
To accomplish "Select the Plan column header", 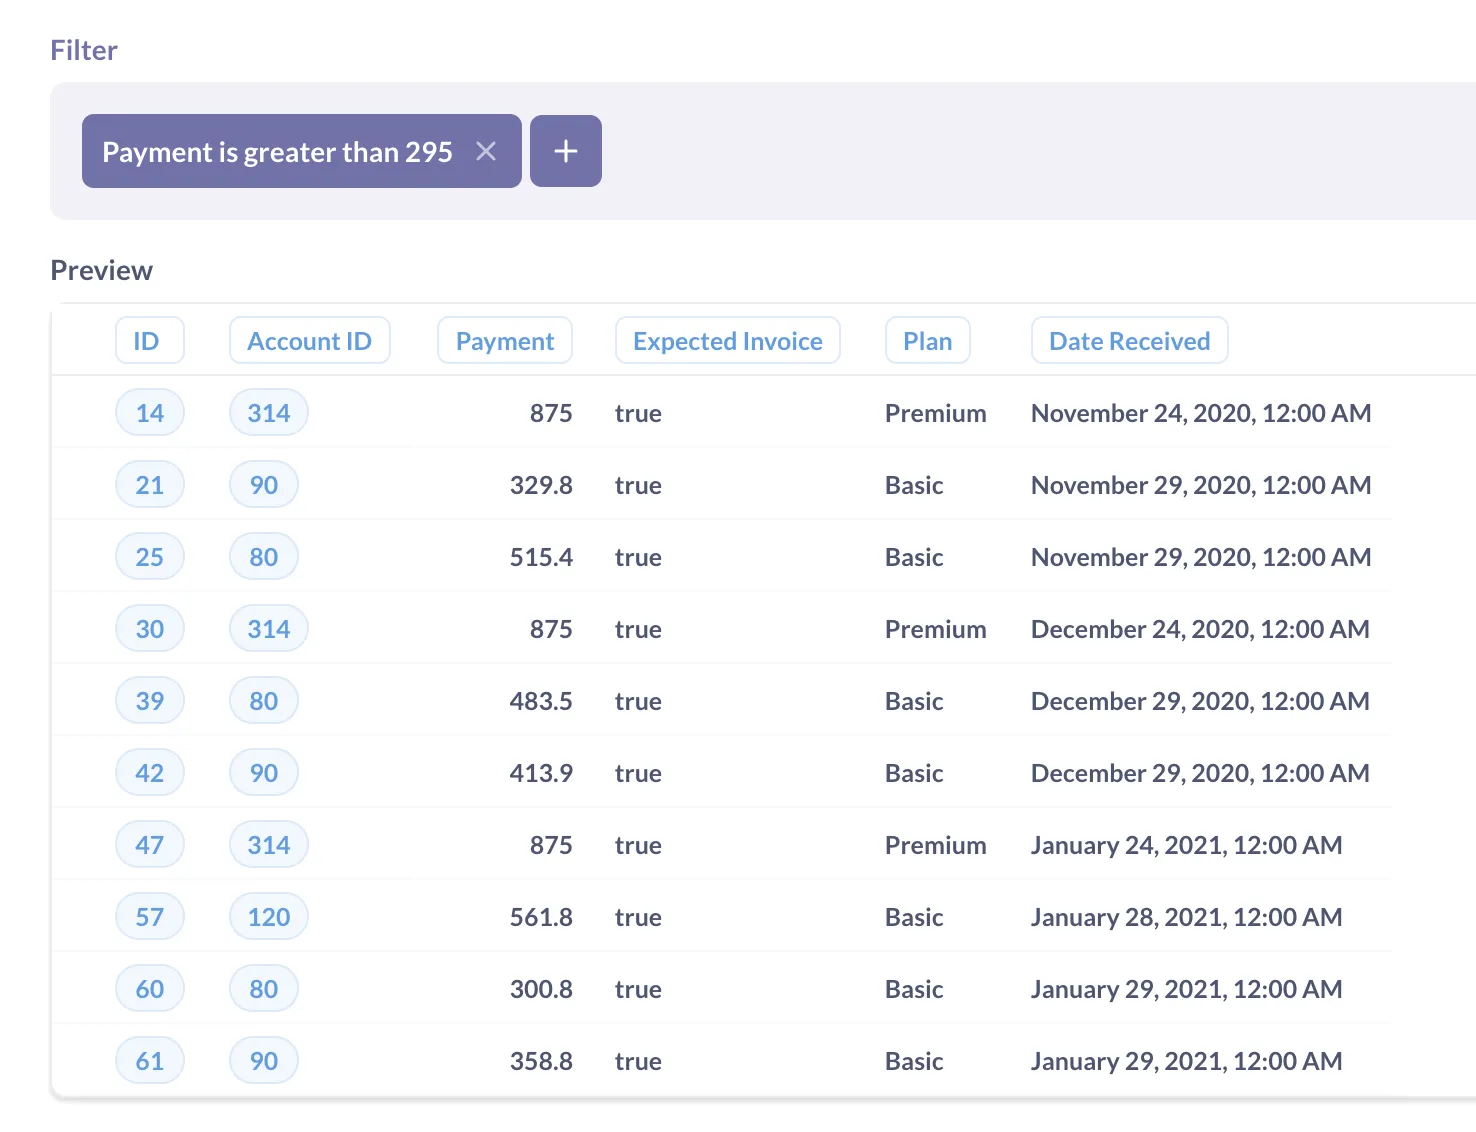I will [927, 341].
